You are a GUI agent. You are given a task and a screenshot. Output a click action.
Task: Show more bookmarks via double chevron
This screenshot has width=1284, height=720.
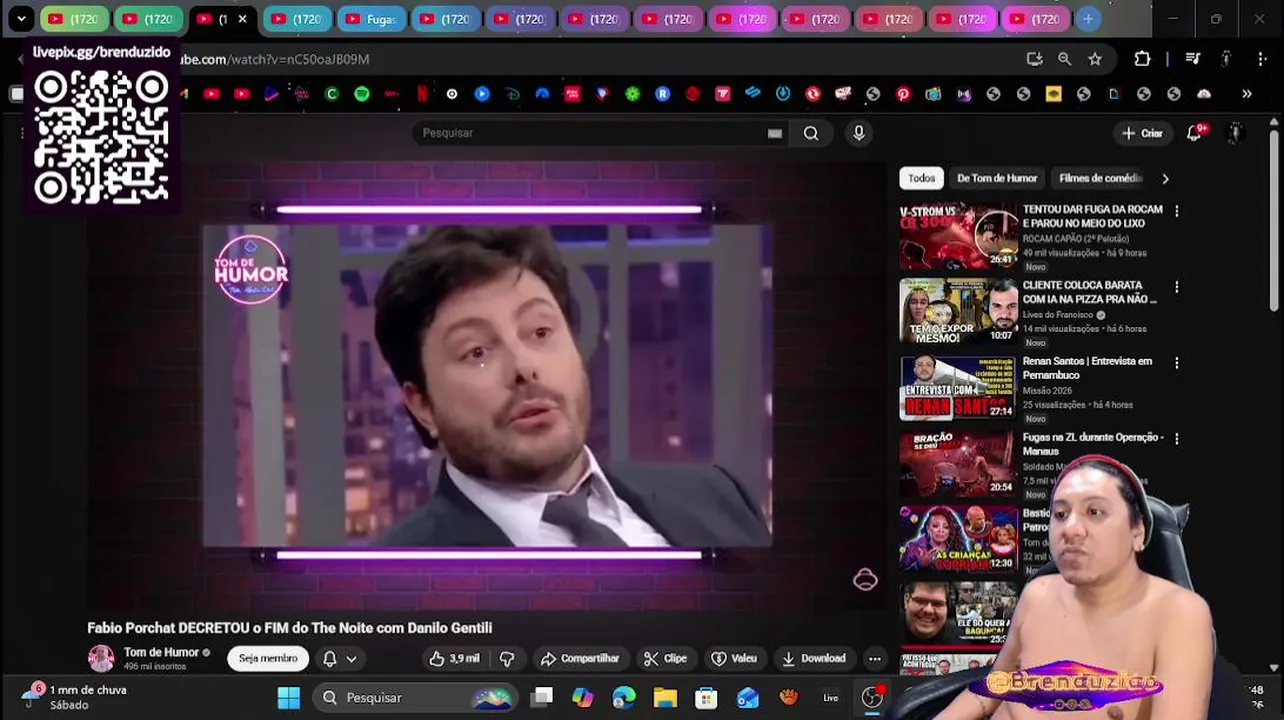[x=1247, y=94]
